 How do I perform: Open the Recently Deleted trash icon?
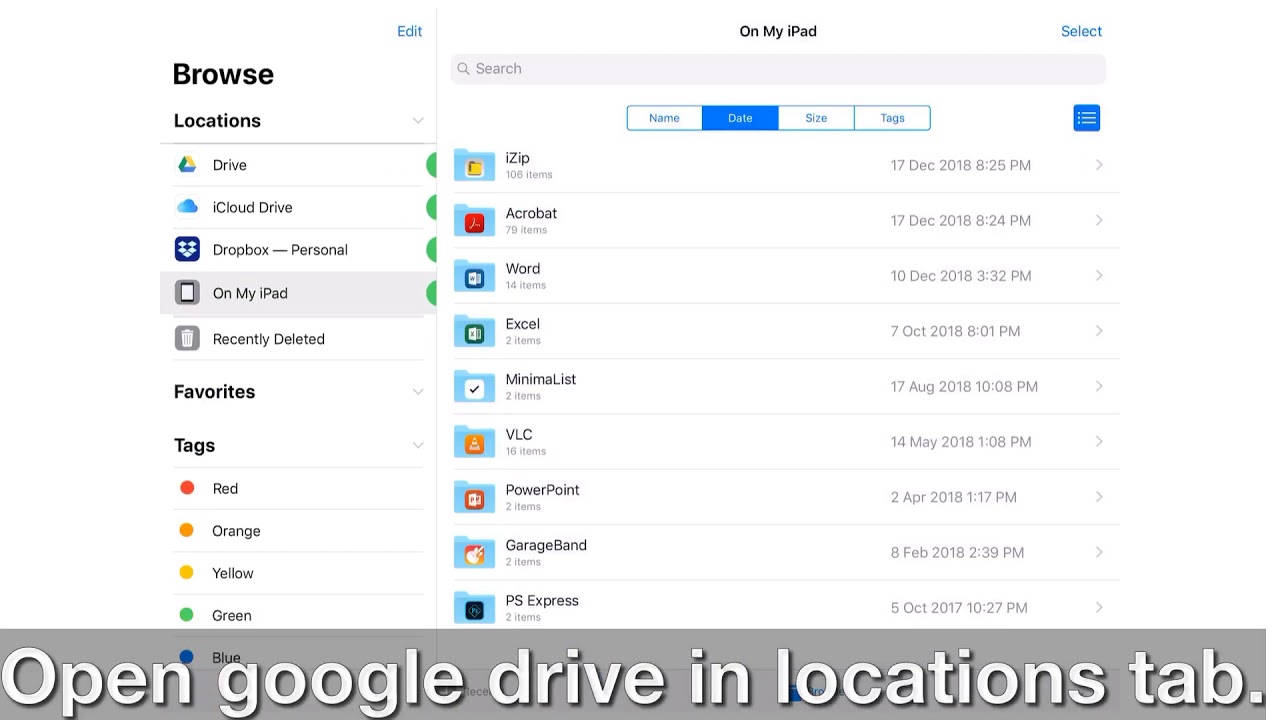click(x=187, y=338)
